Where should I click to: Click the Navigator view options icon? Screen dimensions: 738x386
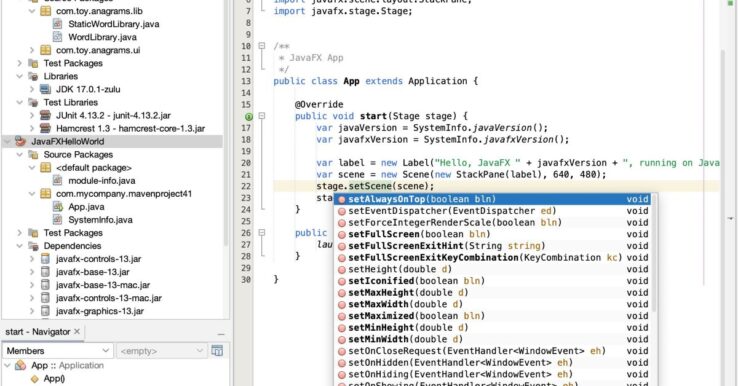217,350
